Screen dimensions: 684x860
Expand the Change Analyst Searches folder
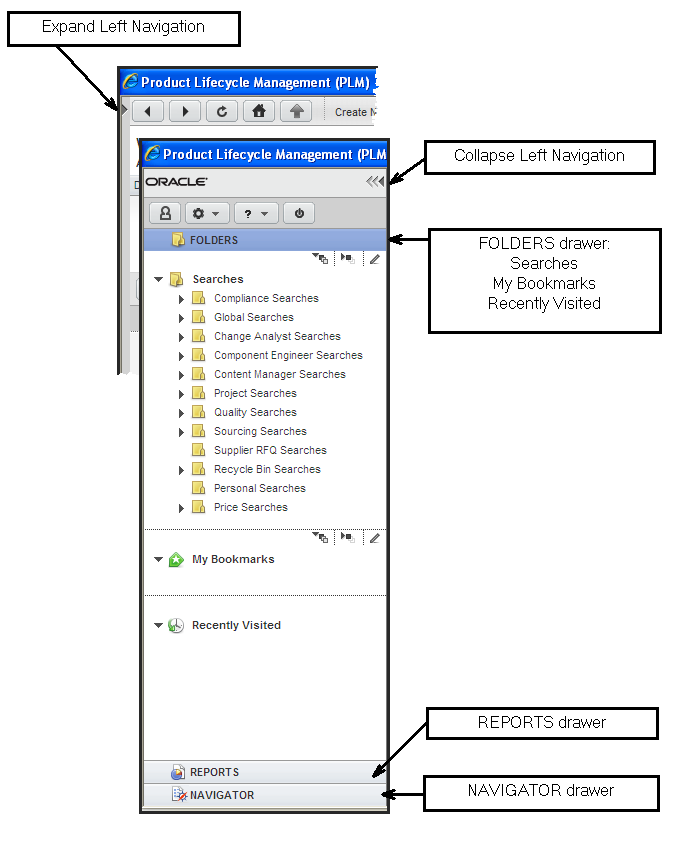tap(182, 337)
